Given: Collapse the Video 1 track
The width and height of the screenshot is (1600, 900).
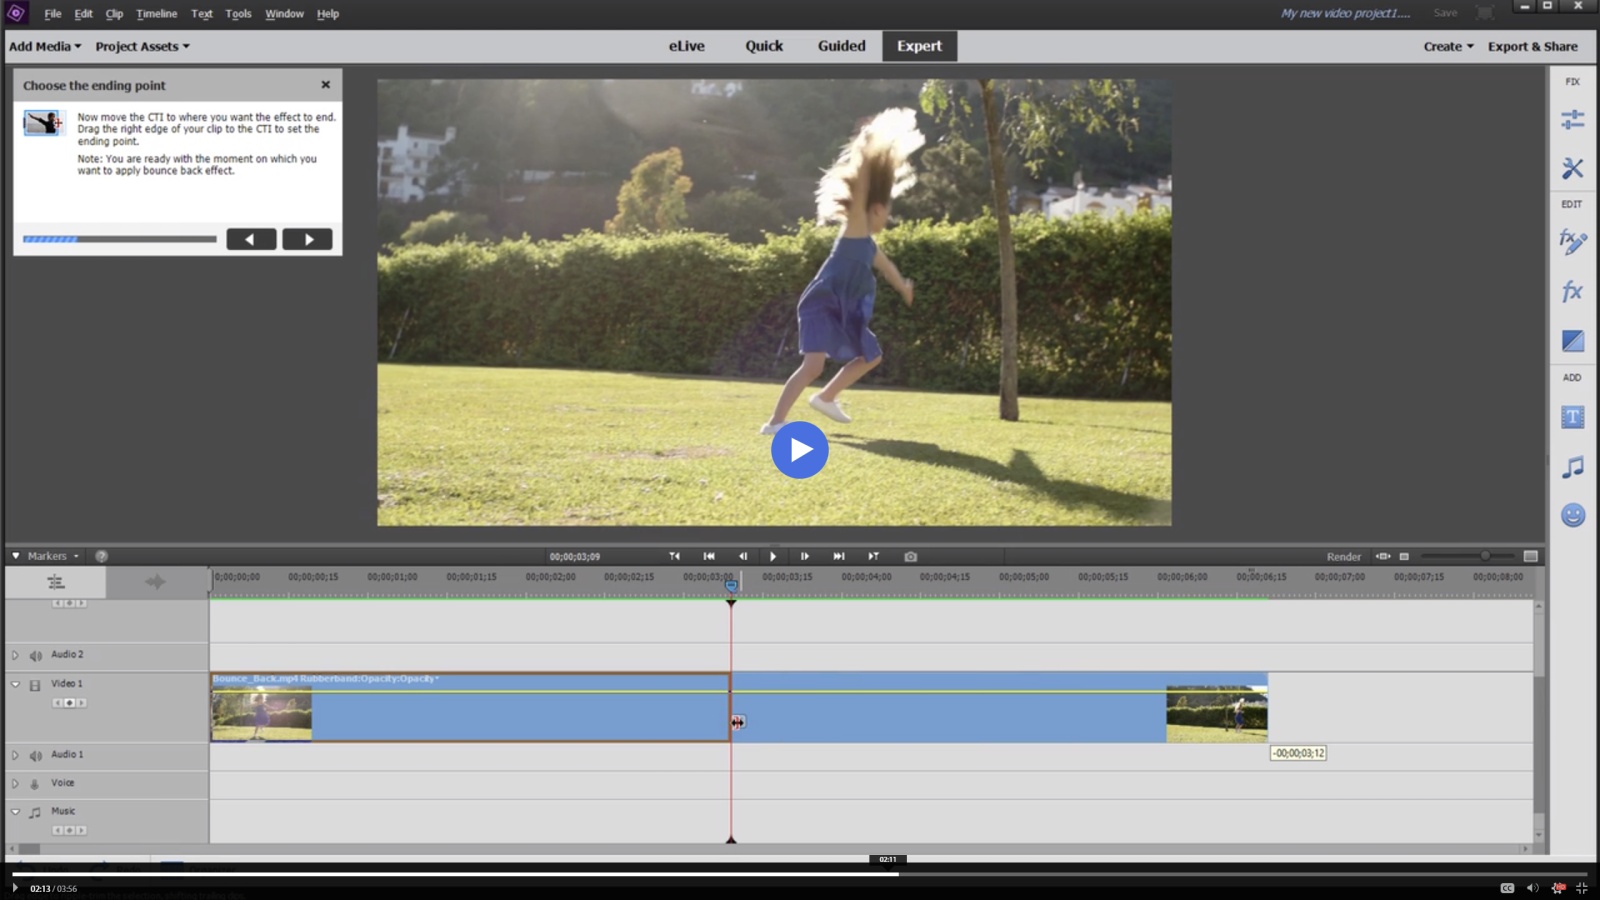Looking at the screenshot, I should [15, 683].
